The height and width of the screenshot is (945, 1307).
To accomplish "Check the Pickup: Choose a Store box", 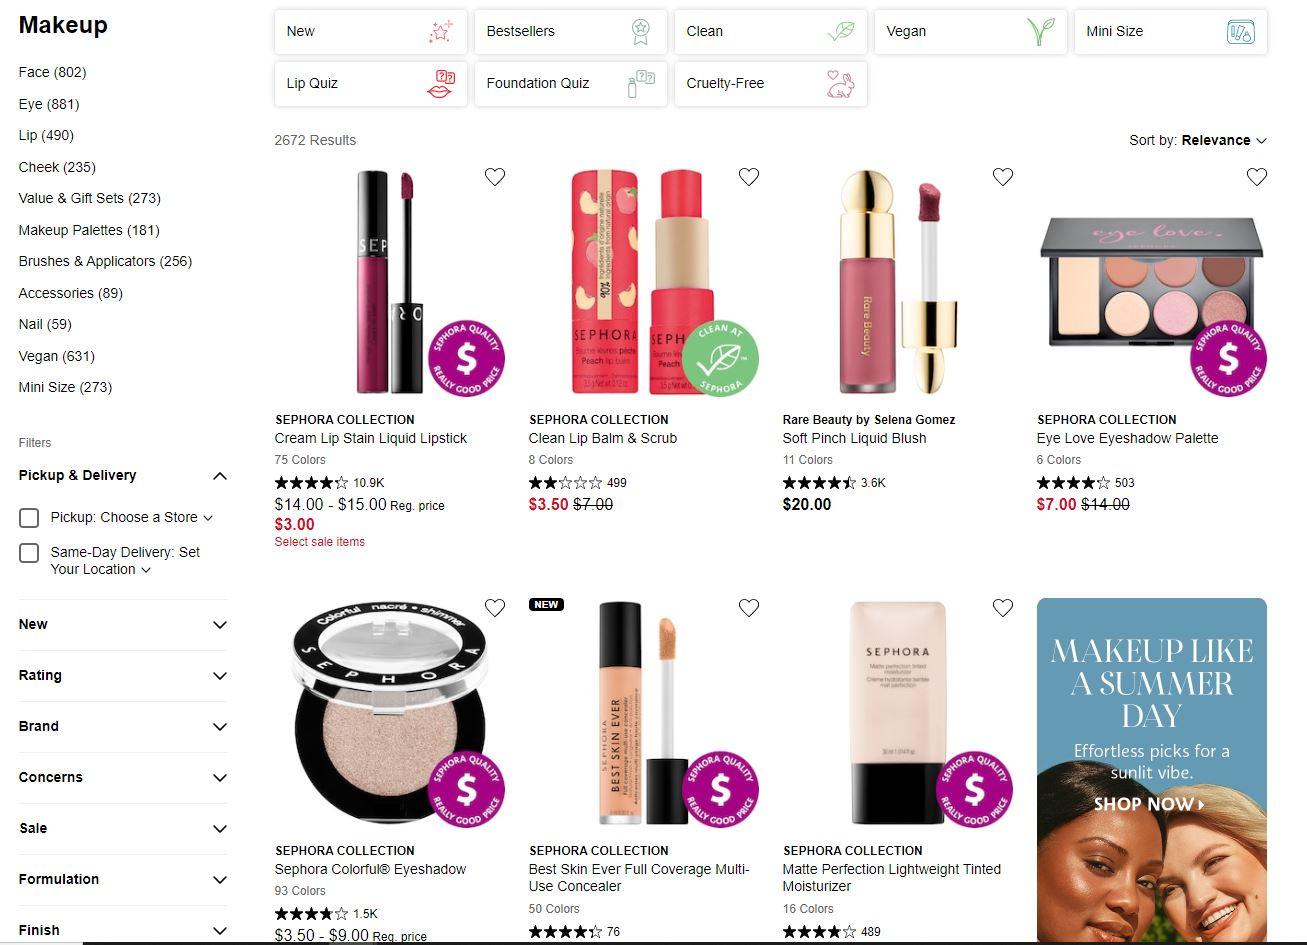I will point(29,518).
